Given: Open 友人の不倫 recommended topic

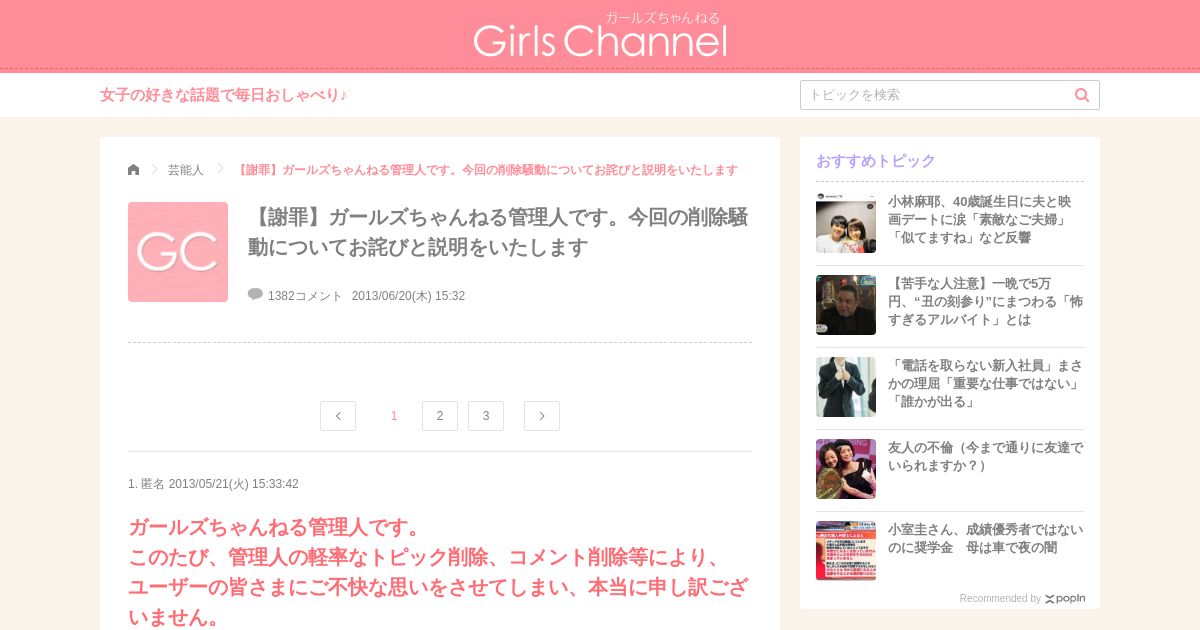Looking at the screenshot, I should tap(985, 457).
